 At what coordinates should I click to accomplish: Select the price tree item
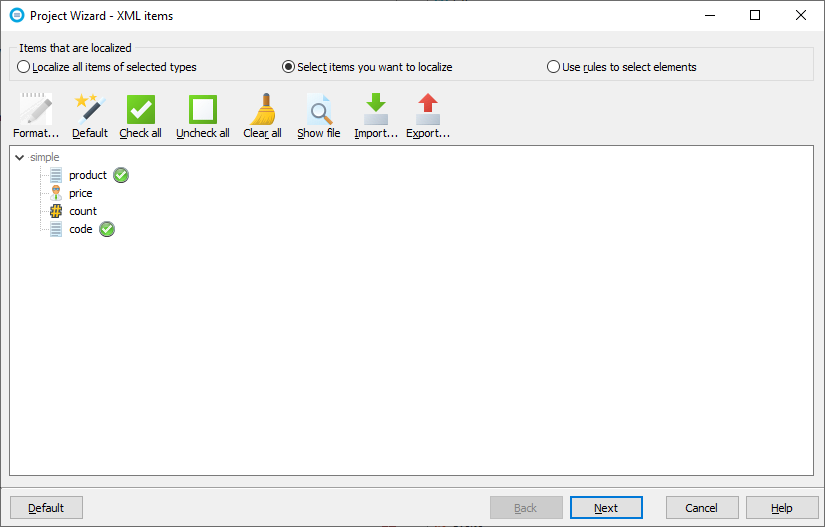click(80, 193)
